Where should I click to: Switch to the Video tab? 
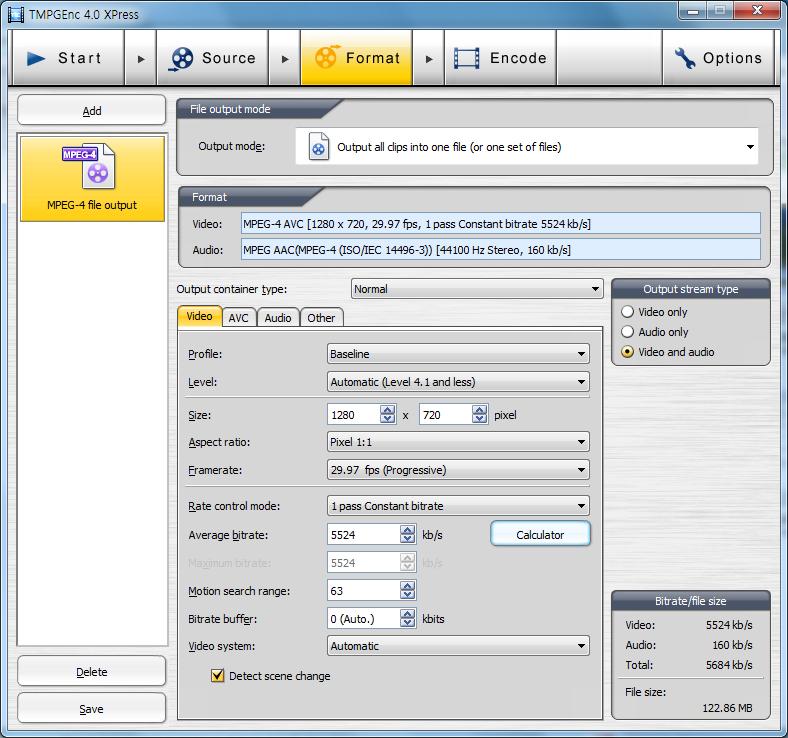pyautogui.click(x=200, y=317)
